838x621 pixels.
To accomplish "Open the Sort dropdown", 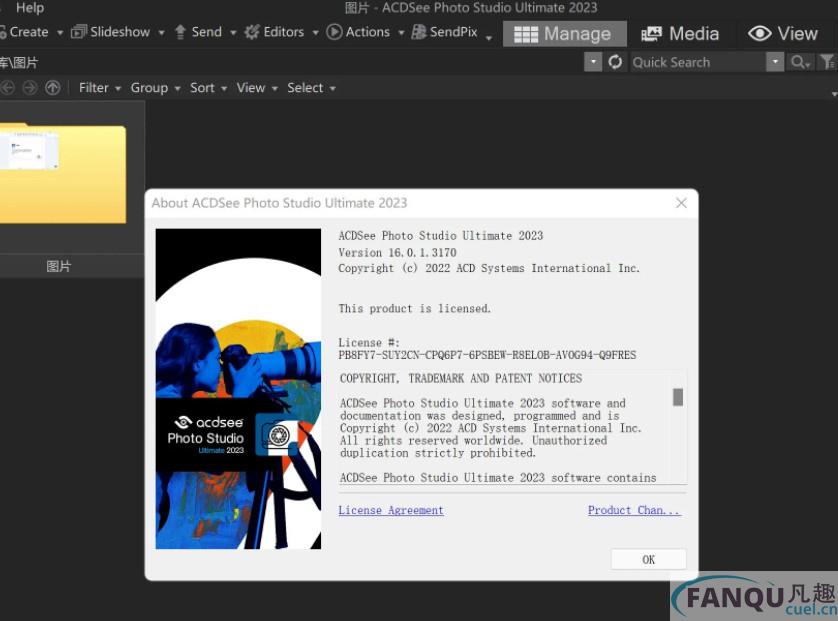I will pyautogui.click(x=208, y=88).
